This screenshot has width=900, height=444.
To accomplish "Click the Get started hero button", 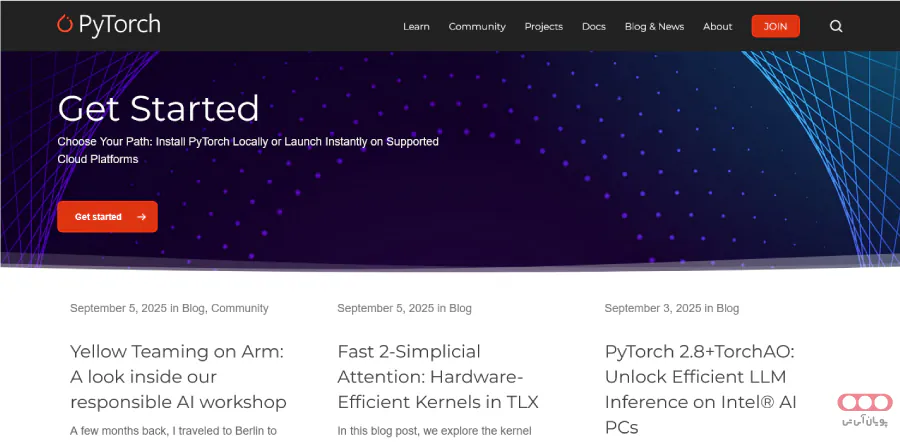I will tap(107, 217).
